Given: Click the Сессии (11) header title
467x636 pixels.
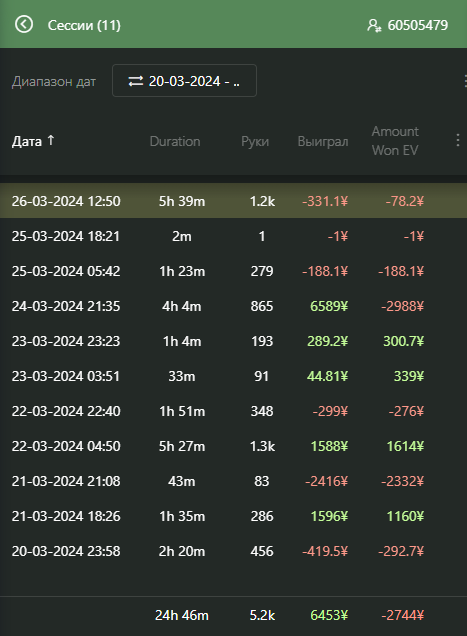Looking at the screenshot, I should pos(84,25).
